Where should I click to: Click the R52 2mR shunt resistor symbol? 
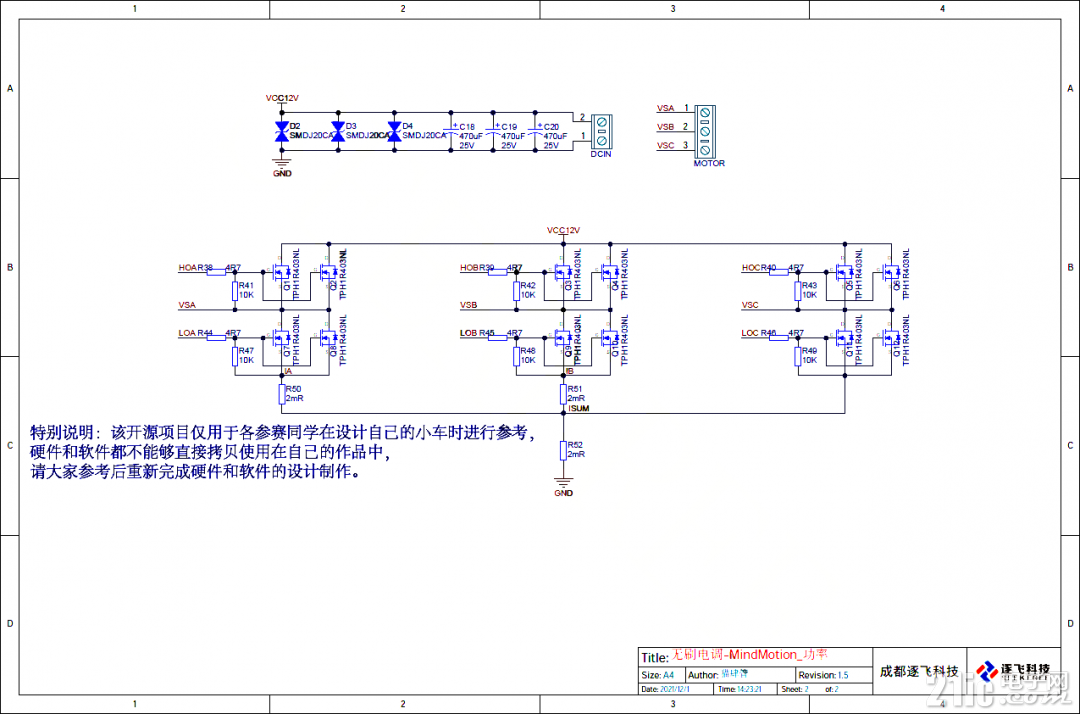563,450
